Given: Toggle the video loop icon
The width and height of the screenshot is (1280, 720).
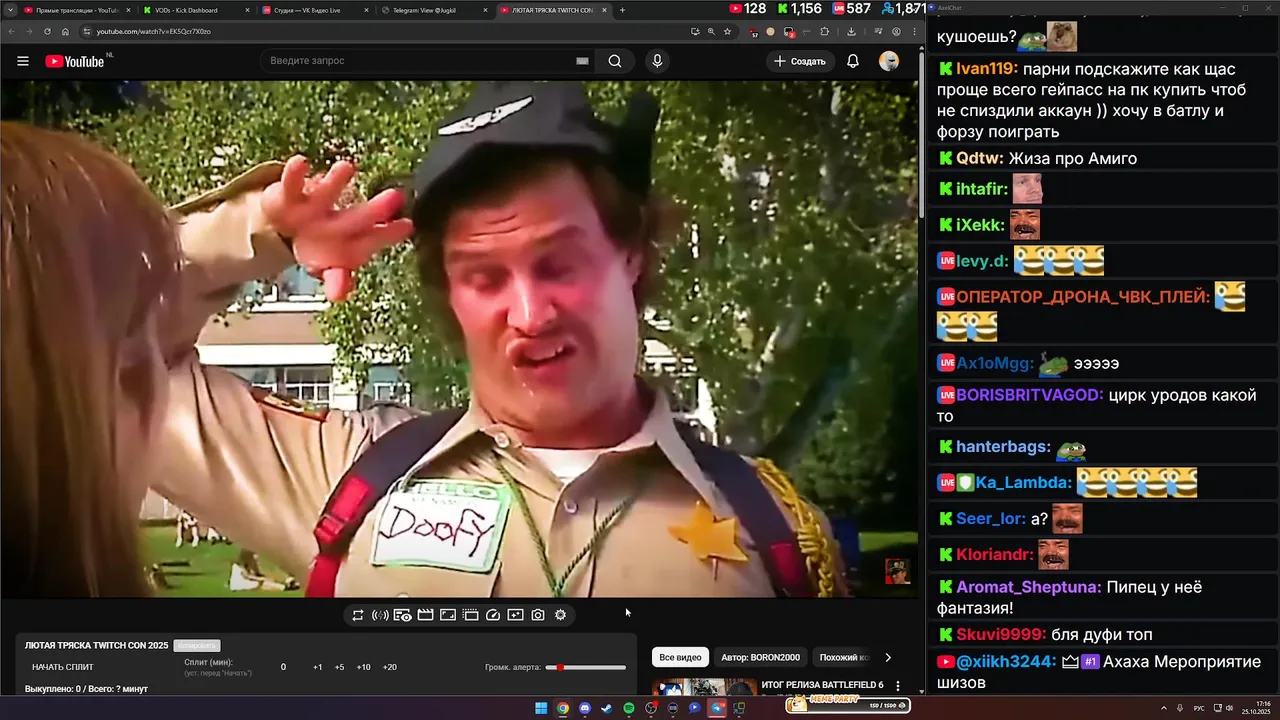Looking at the screenshot, I should 357,615.
